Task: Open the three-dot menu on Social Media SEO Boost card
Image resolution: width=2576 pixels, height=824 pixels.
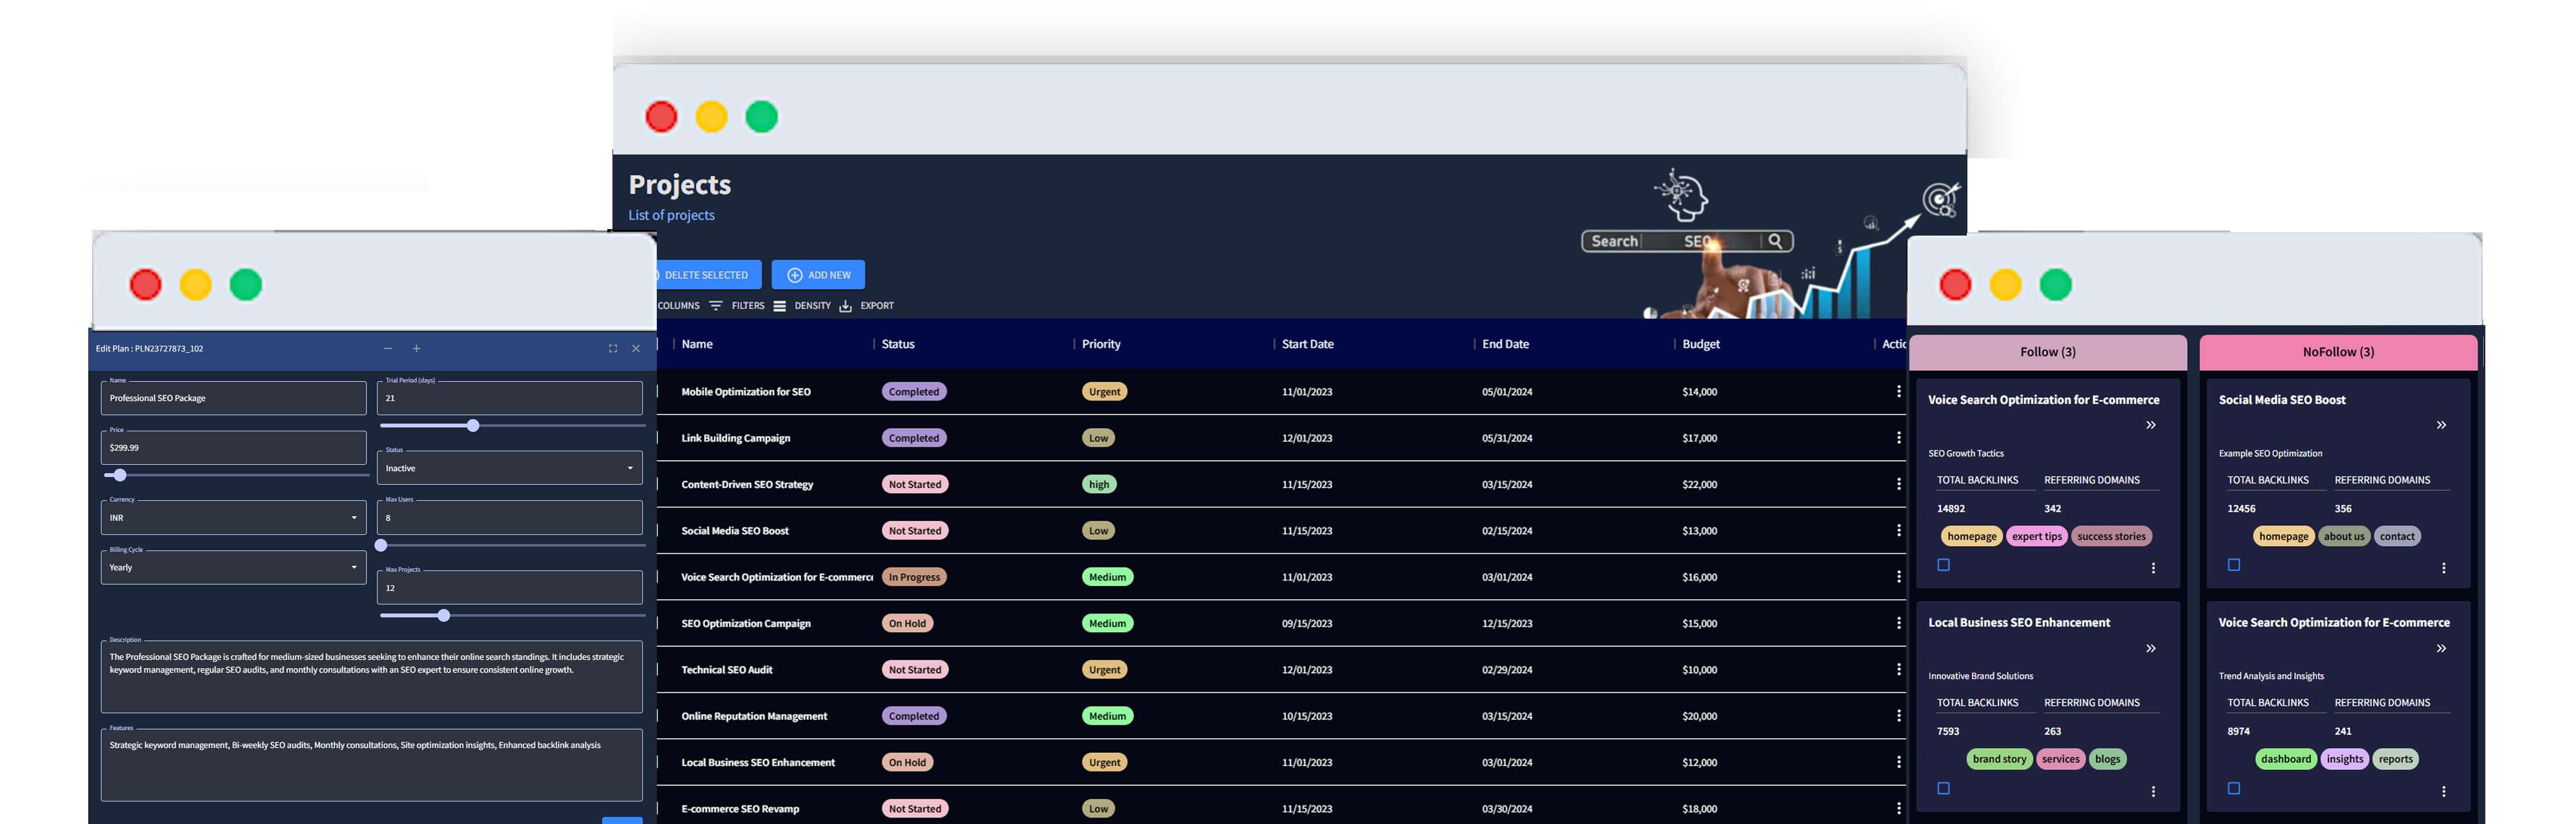Action: click(2444, 567)
